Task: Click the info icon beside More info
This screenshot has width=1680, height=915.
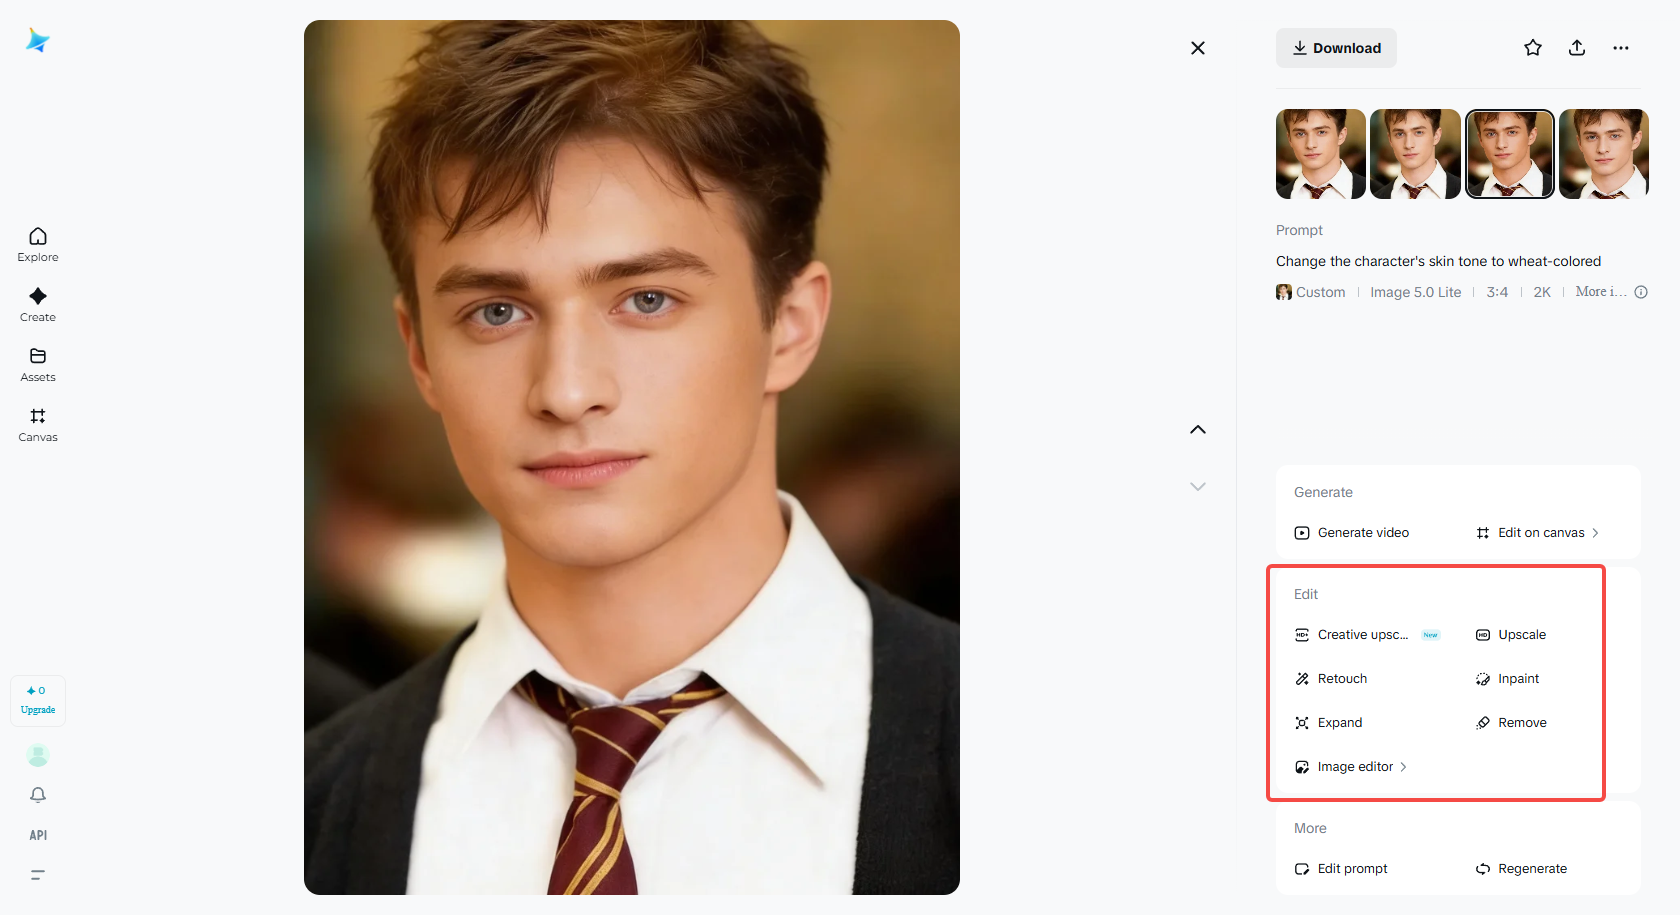Action: [1641, 292]
